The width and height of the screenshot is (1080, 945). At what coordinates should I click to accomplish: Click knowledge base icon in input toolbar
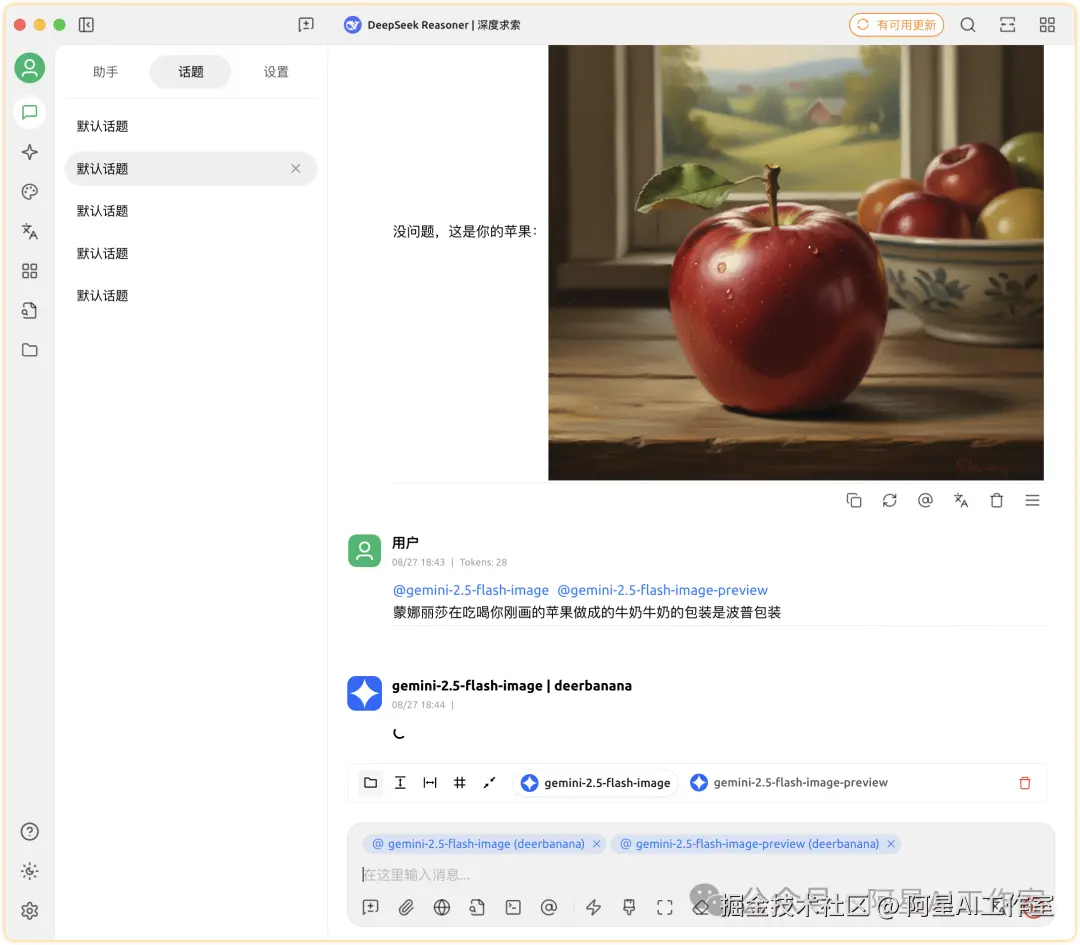click(x=477, y=908)
